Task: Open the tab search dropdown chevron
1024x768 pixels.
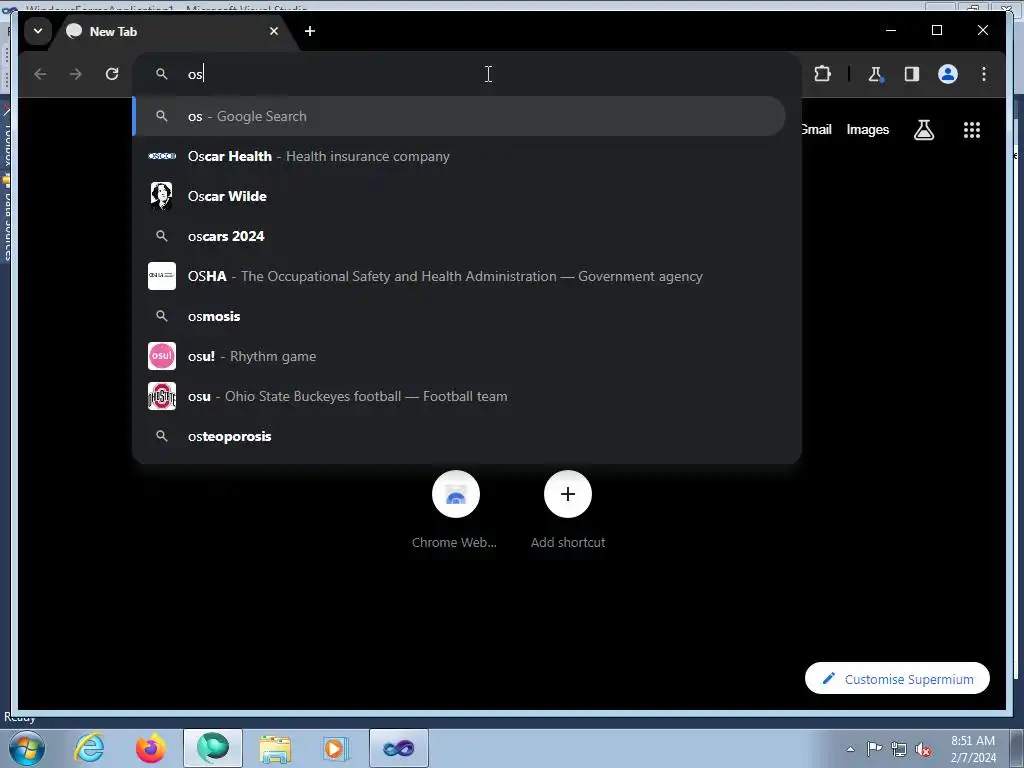Action: pos(38,31)
